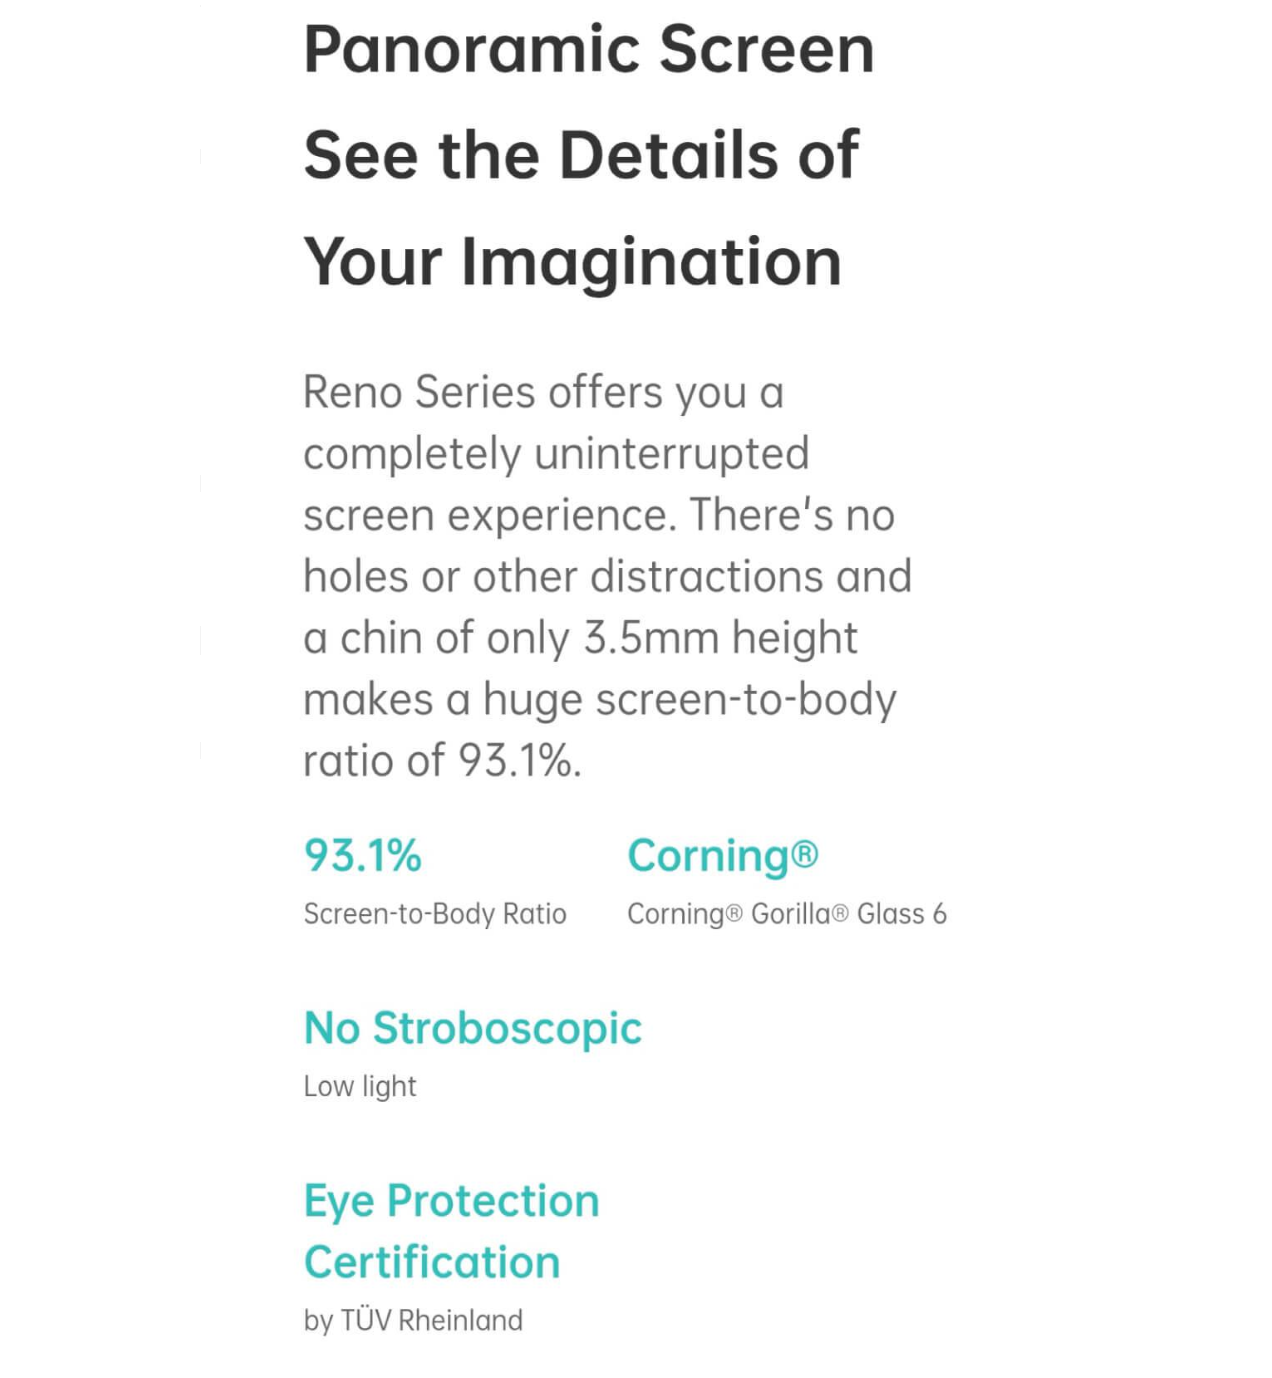Viewport: 1272px width, 1378px height.
Task: Click the 'Panoramic Screen' heading line
Action: (x=589, y=50)
